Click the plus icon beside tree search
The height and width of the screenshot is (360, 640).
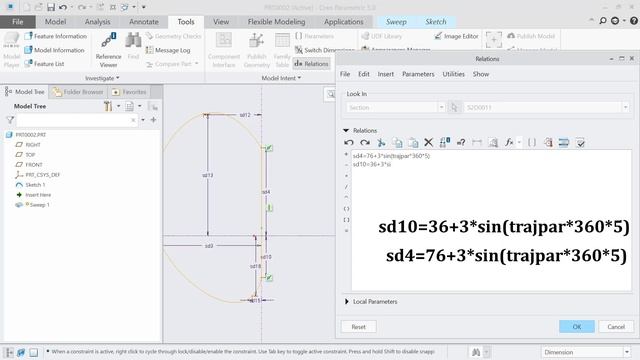(x=153, y=120)
